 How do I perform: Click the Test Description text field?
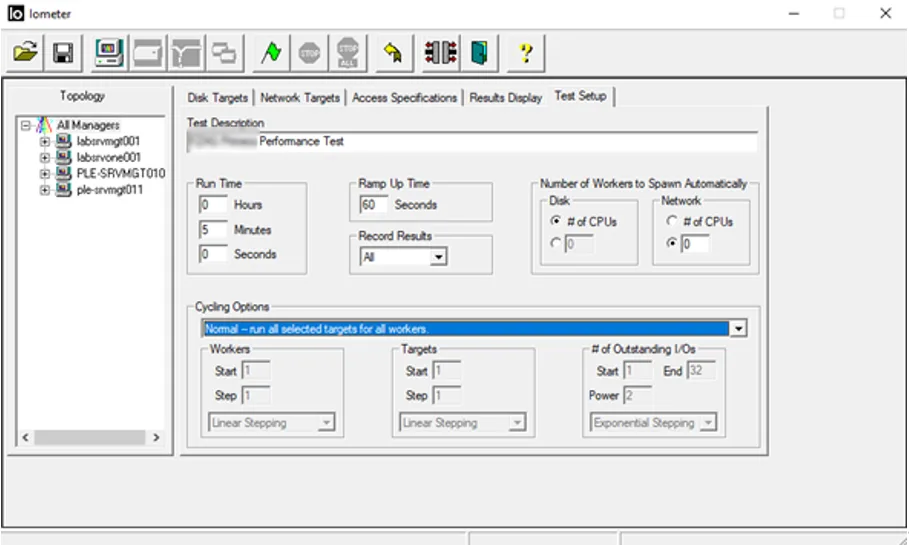[472, 141]
